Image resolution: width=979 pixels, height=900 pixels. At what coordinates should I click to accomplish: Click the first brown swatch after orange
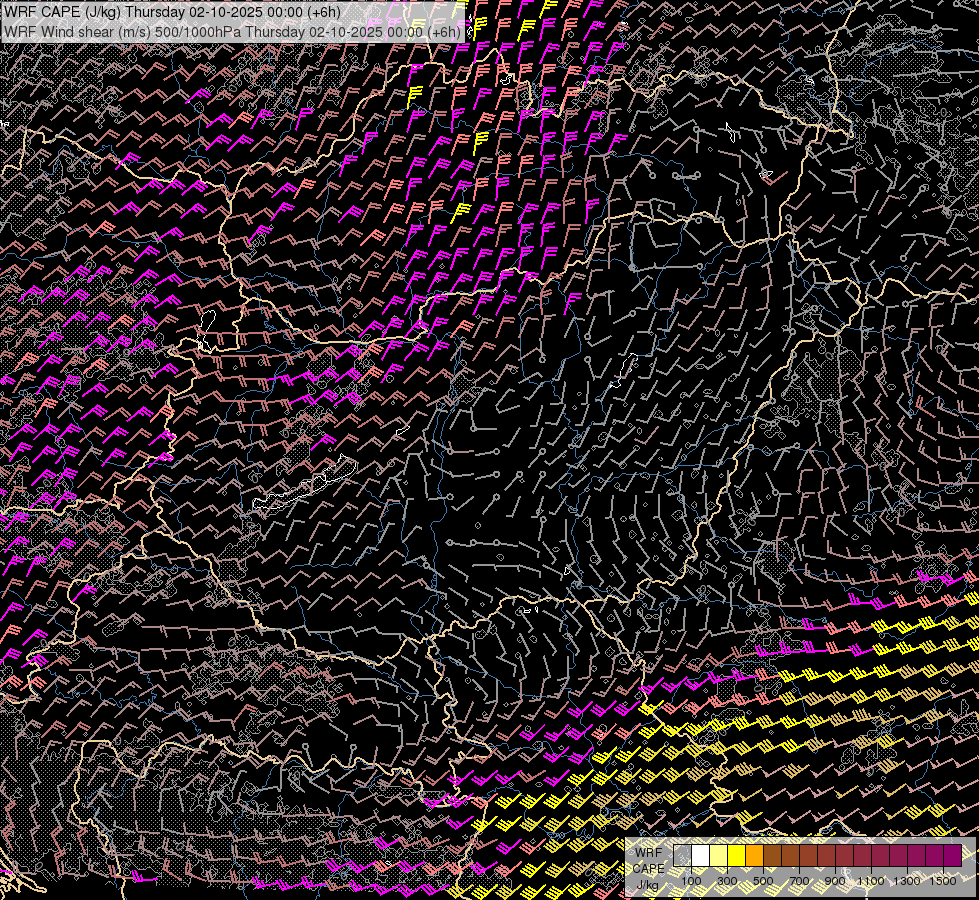(772, 856)
